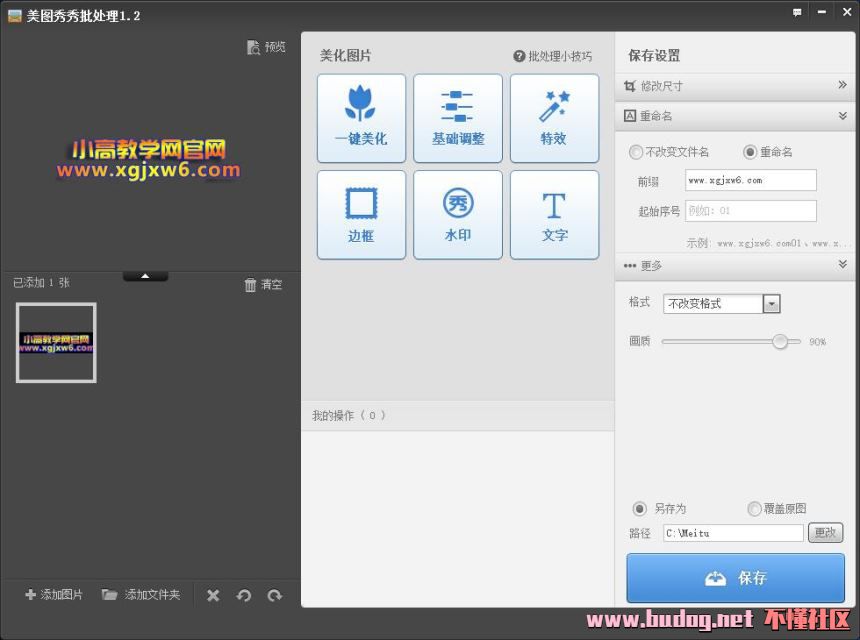The height and width of the screenshot is (640, 860).
Task: Click the 已添加 1 张 count label
Action: pos(41,282)
